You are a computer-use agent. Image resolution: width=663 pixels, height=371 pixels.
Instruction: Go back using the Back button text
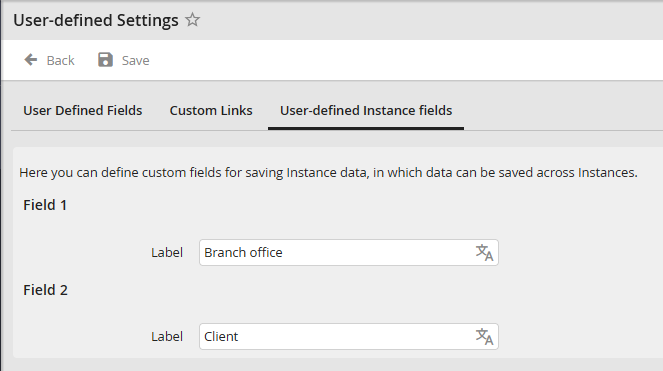coord(60,60)
